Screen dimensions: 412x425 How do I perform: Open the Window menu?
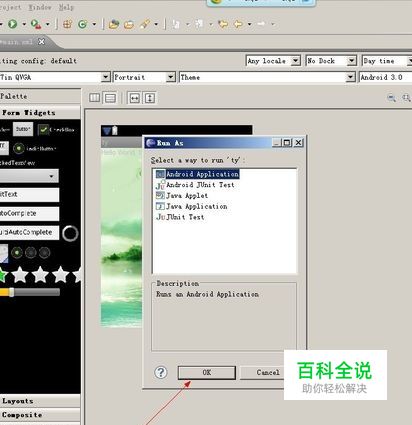pyautogui.click(x=40, y=7)
